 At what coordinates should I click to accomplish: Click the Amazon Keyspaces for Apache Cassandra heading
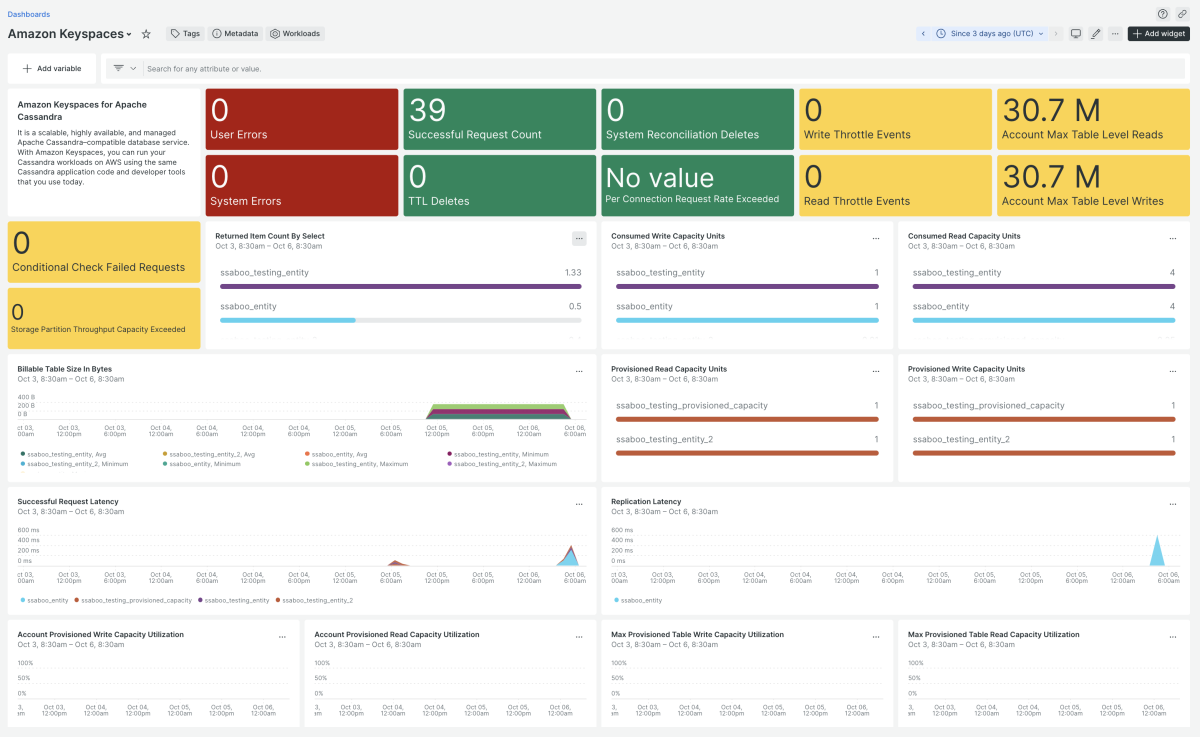click(82, 111)
